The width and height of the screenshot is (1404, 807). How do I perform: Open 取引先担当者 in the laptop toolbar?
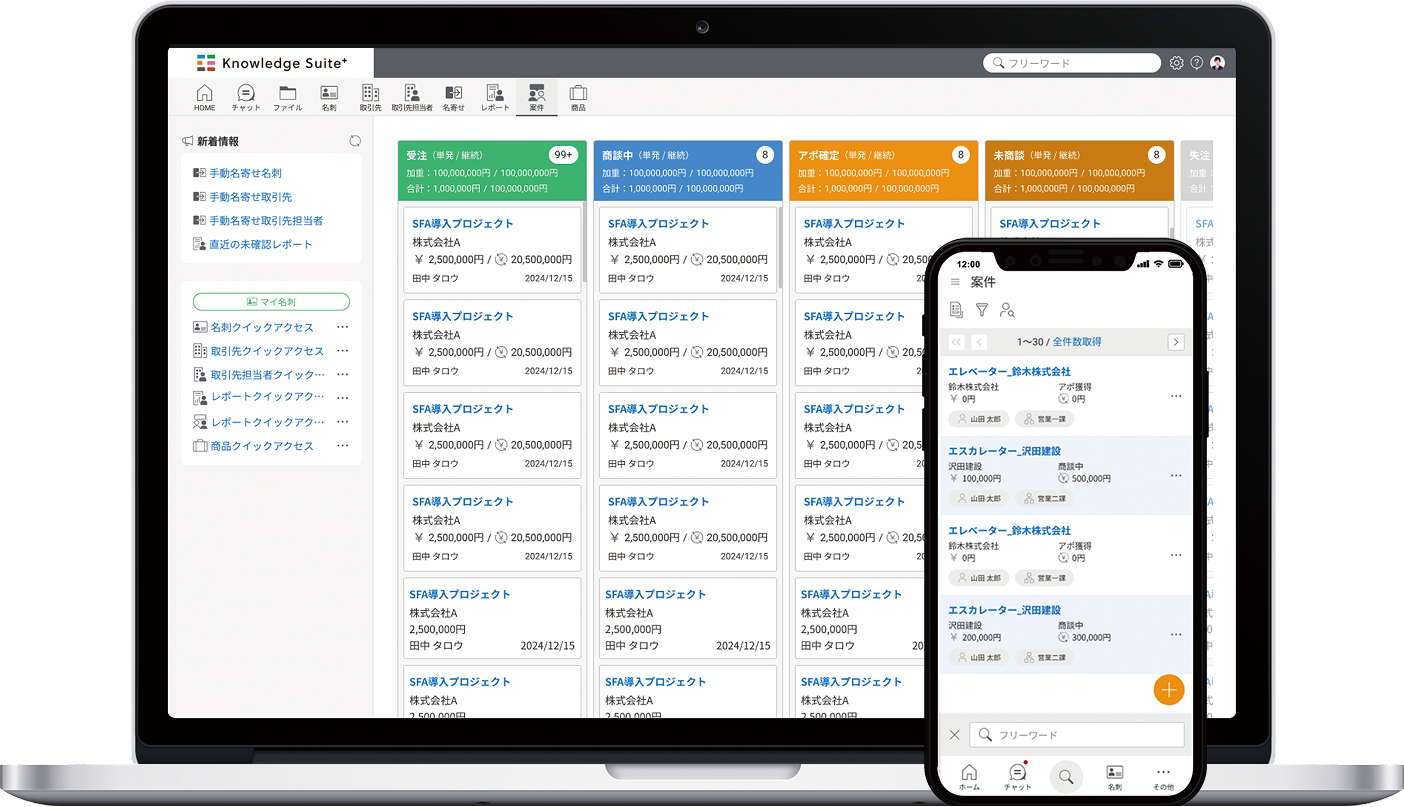pyautogui.click(x=412, y=97)
